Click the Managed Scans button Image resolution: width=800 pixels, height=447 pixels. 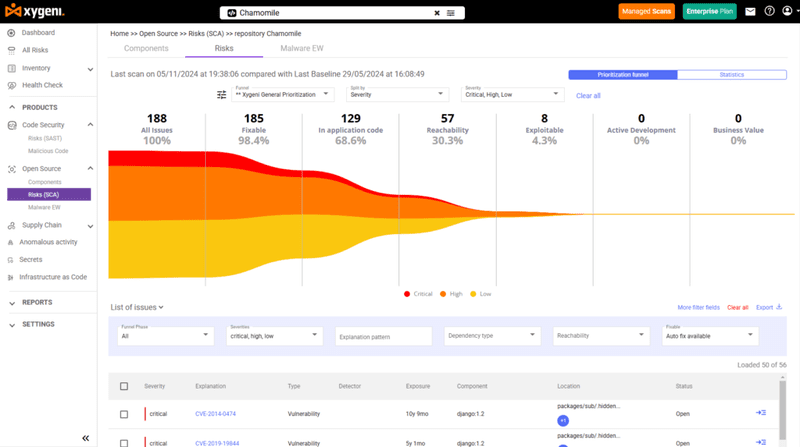point(648,12)
